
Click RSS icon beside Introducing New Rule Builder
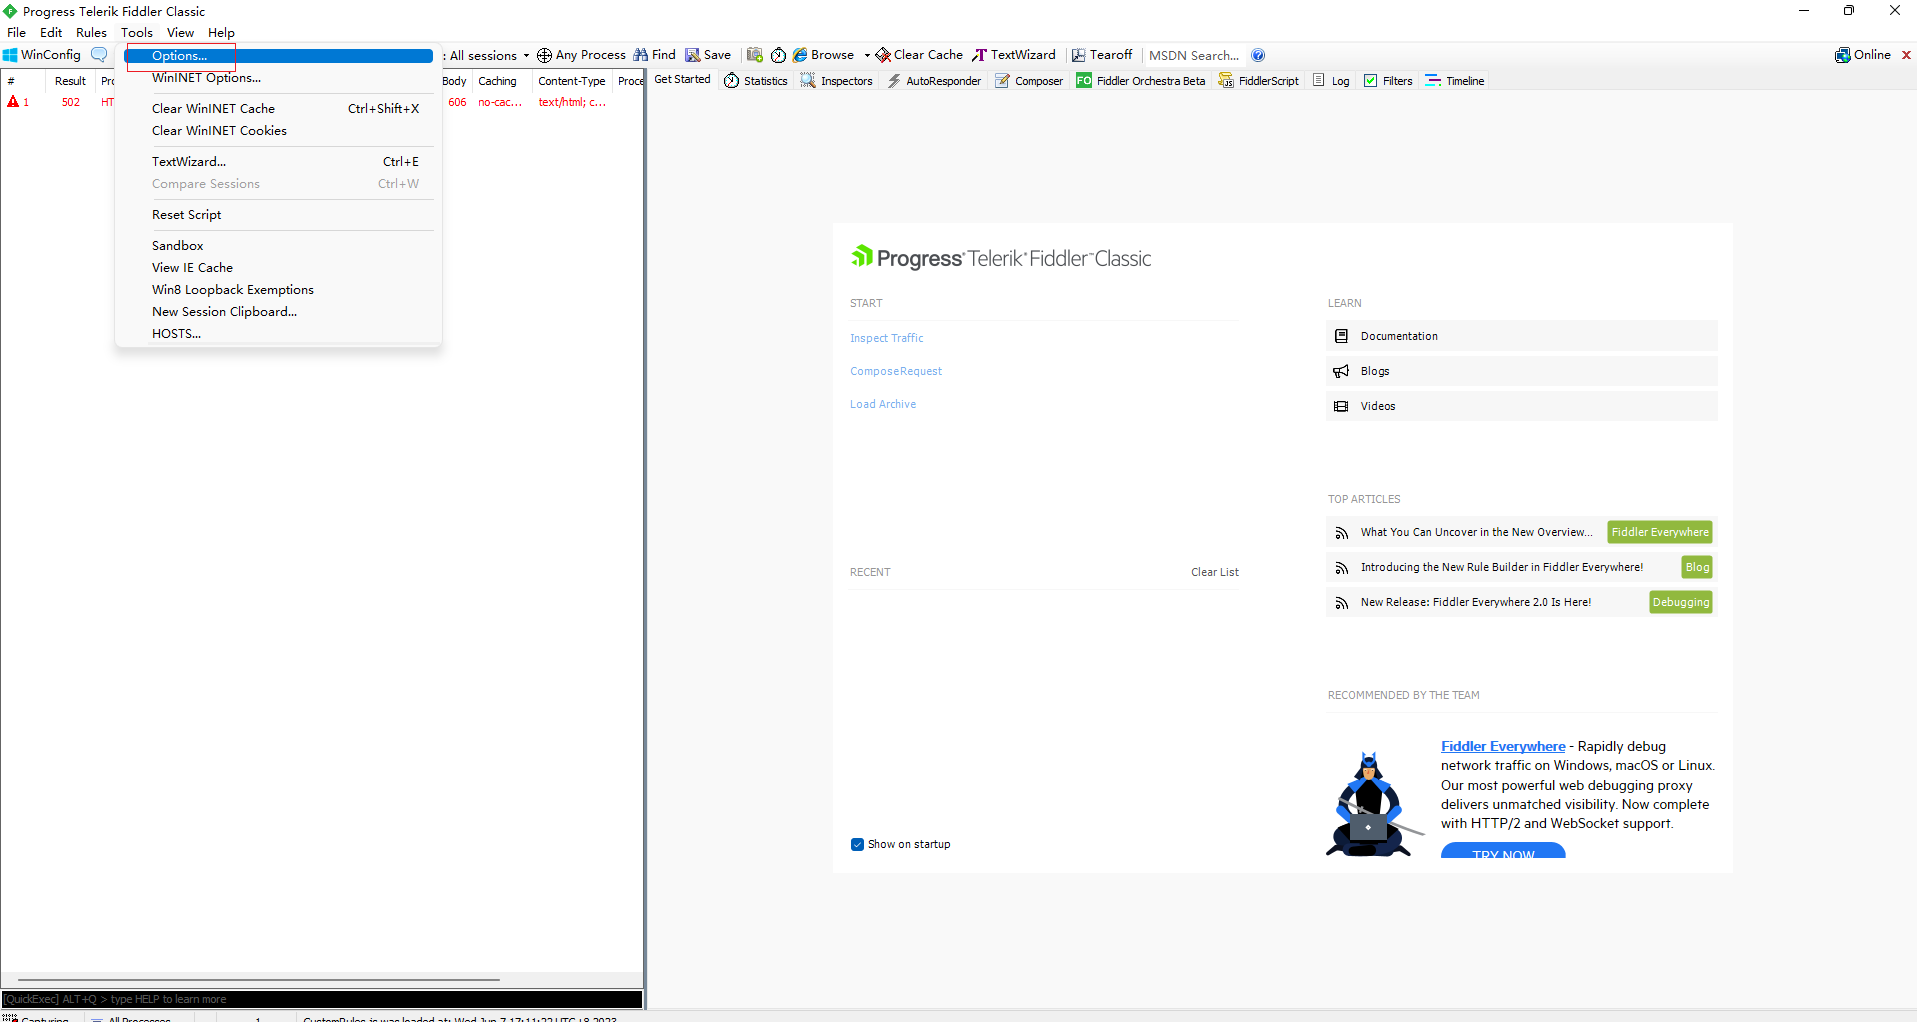coord(1342,568)
